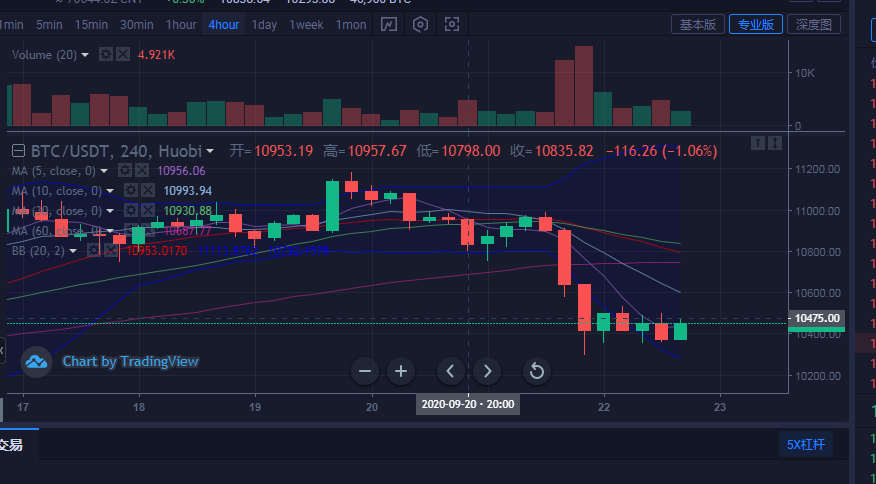876x484 pixels.
Task: Switch to the 1day timeframe
Action: (264, 25)
